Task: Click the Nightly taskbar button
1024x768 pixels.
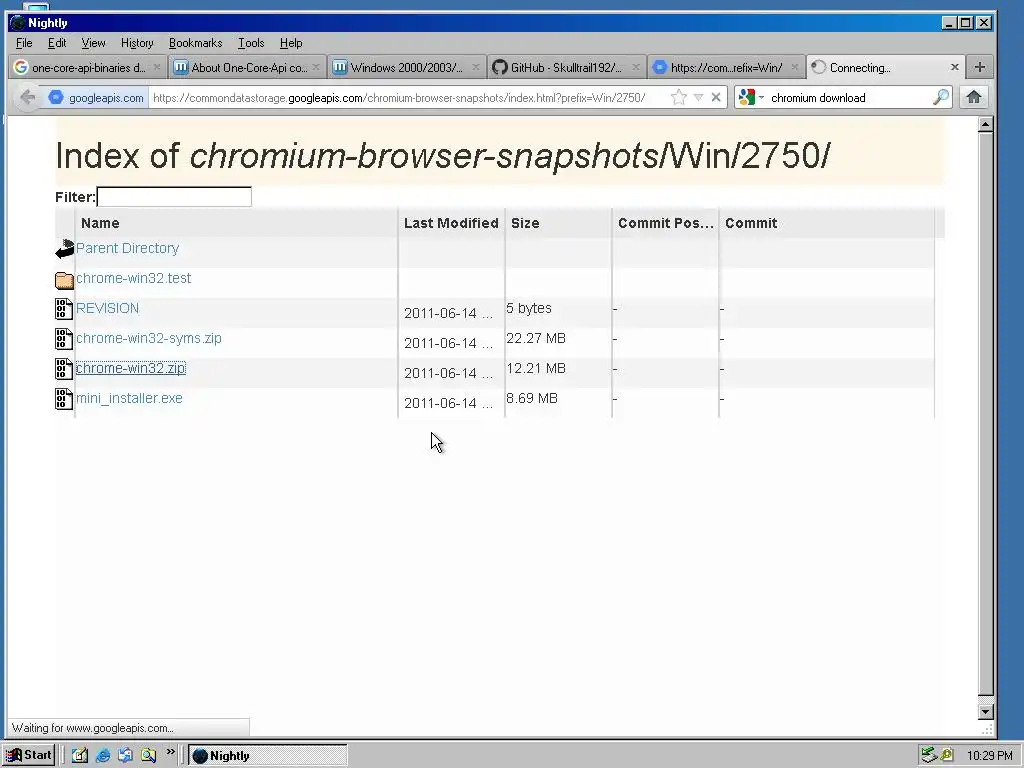Action: pos(268,756)
